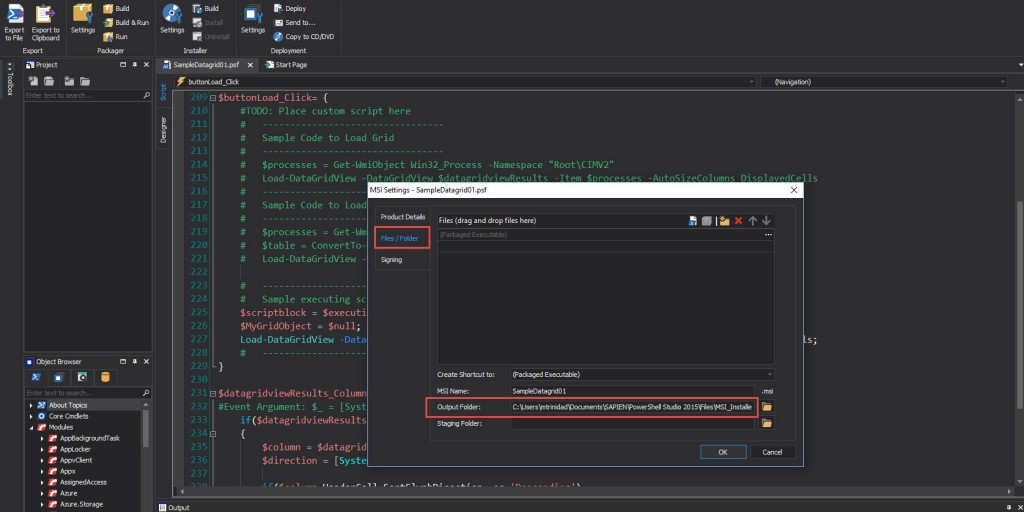The image size is (1024, 512).
Task: Click add folder icon in Files toolbar
Action: coord(724,221)
